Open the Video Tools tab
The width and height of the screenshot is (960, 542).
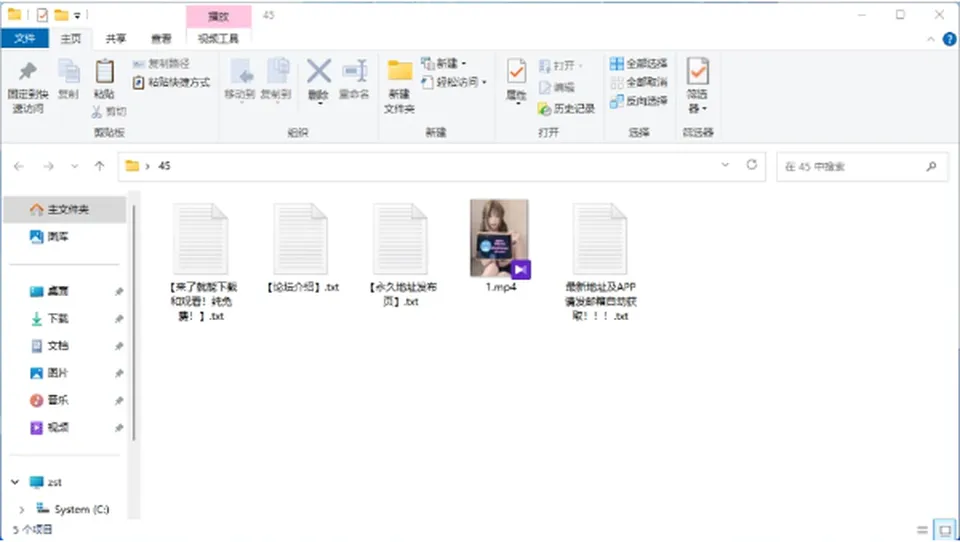pos(218,39)
